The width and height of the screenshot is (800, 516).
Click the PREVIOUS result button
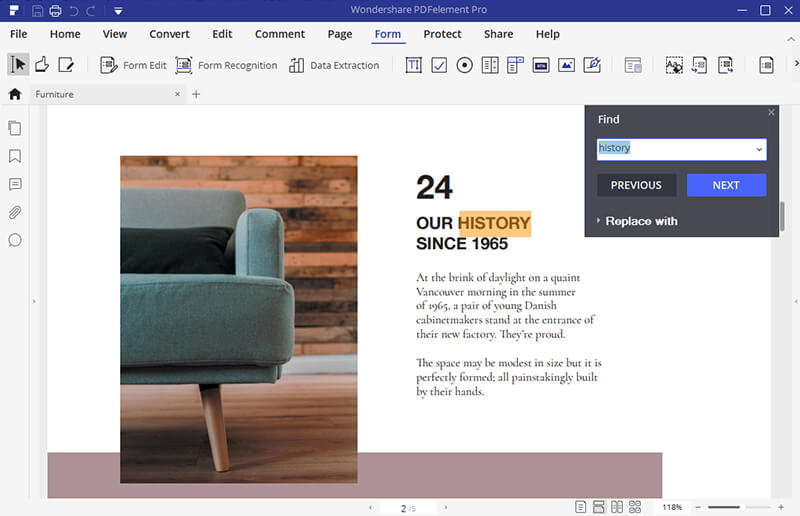pyautogui.click(x=636, y=185)
